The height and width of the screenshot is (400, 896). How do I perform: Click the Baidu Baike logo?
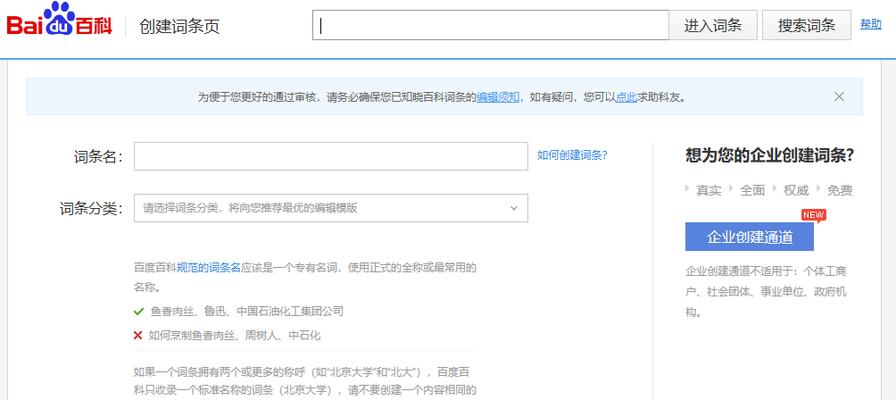pyautogui.click(x=59, y=21)
